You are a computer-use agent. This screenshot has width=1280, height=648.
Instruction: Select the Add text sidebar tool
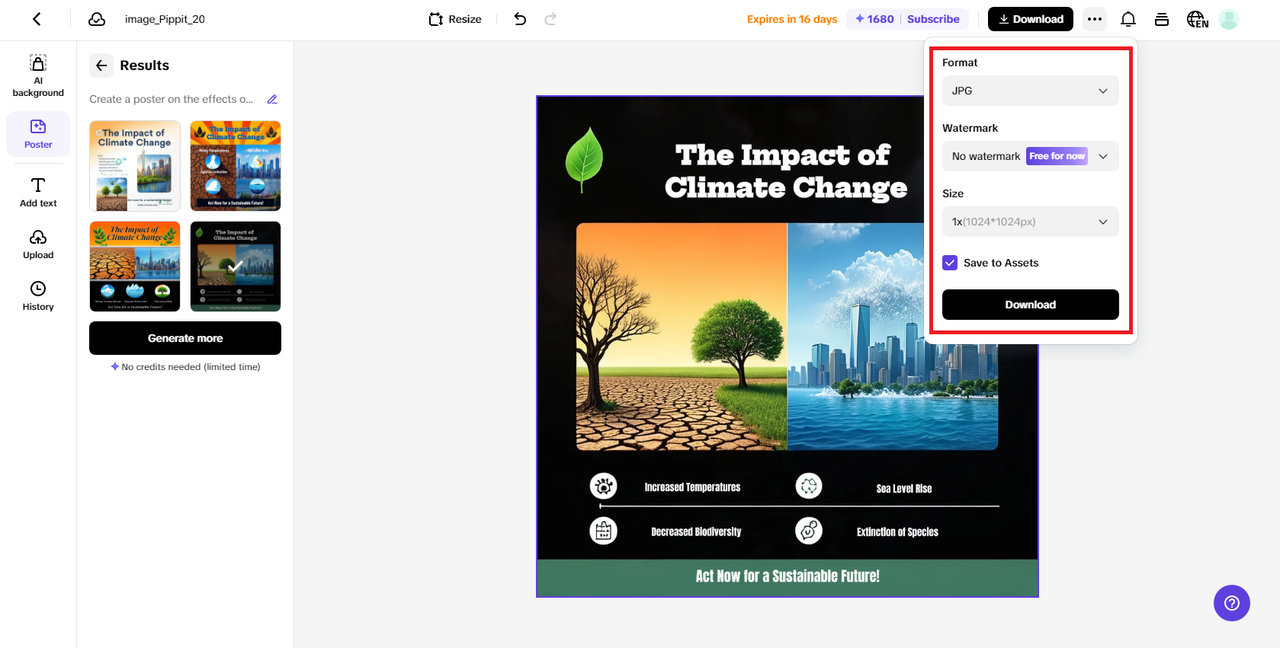point(38,192)
